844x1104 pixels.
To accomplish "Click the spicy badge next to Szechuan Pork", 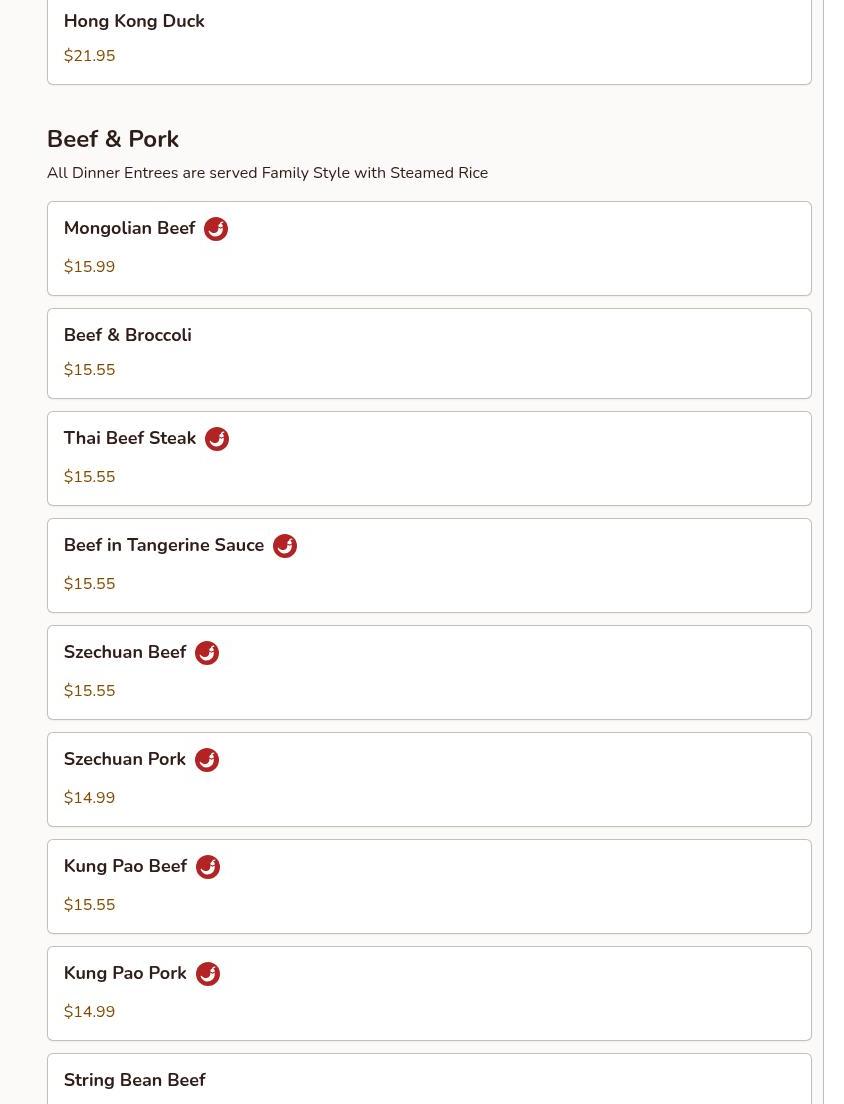I will pos(207,760).
